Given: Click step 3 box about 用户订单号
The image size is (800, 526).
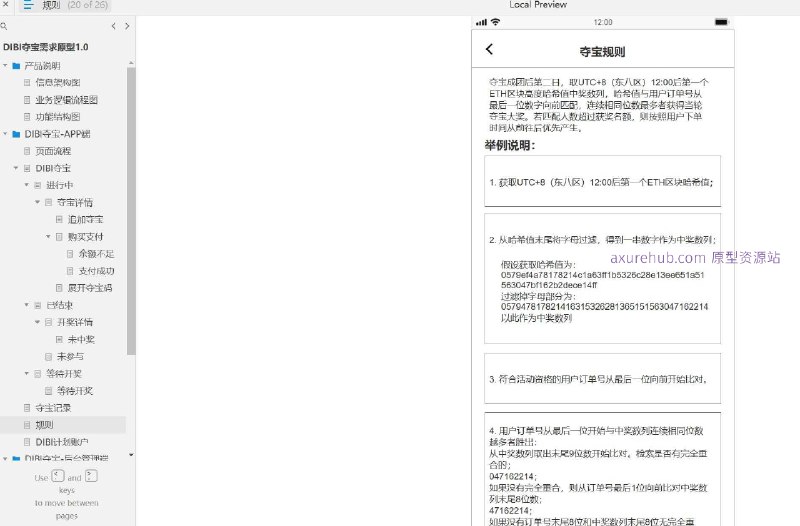Looking at the screenshot, I should (602, 379).
